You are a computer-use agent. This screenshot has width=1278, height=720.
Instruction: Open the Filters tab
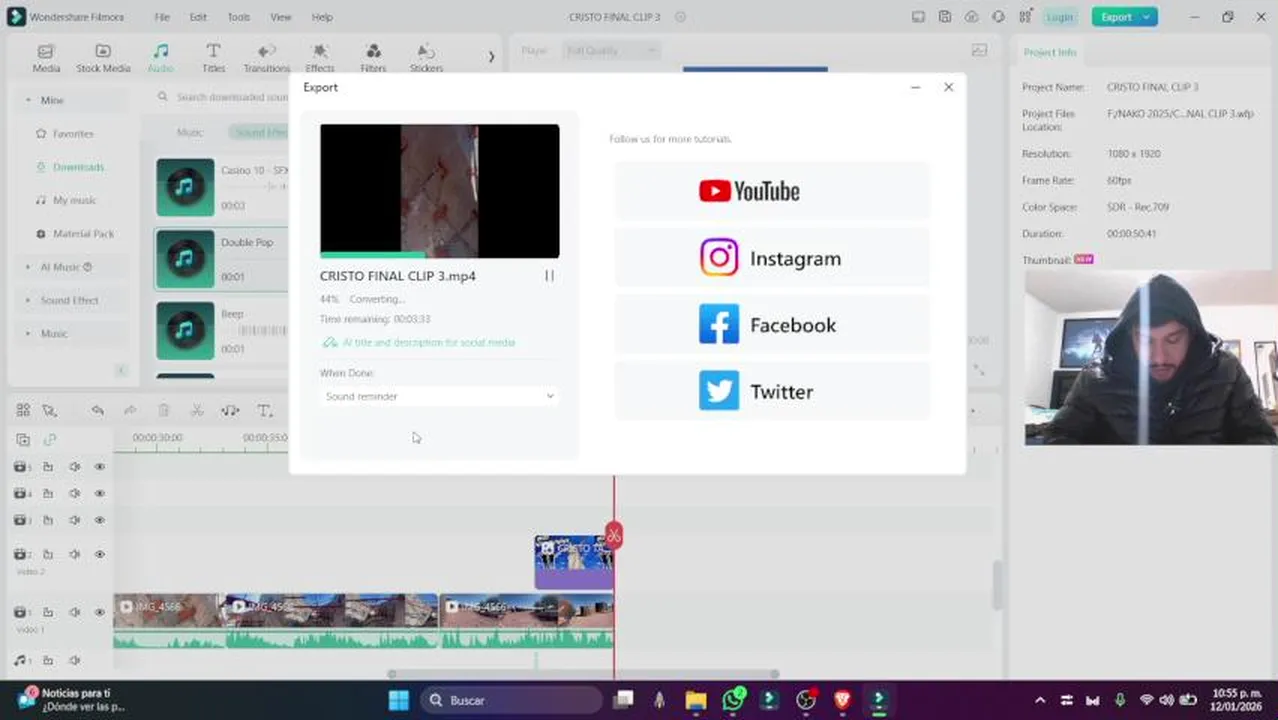coord(373,58)
